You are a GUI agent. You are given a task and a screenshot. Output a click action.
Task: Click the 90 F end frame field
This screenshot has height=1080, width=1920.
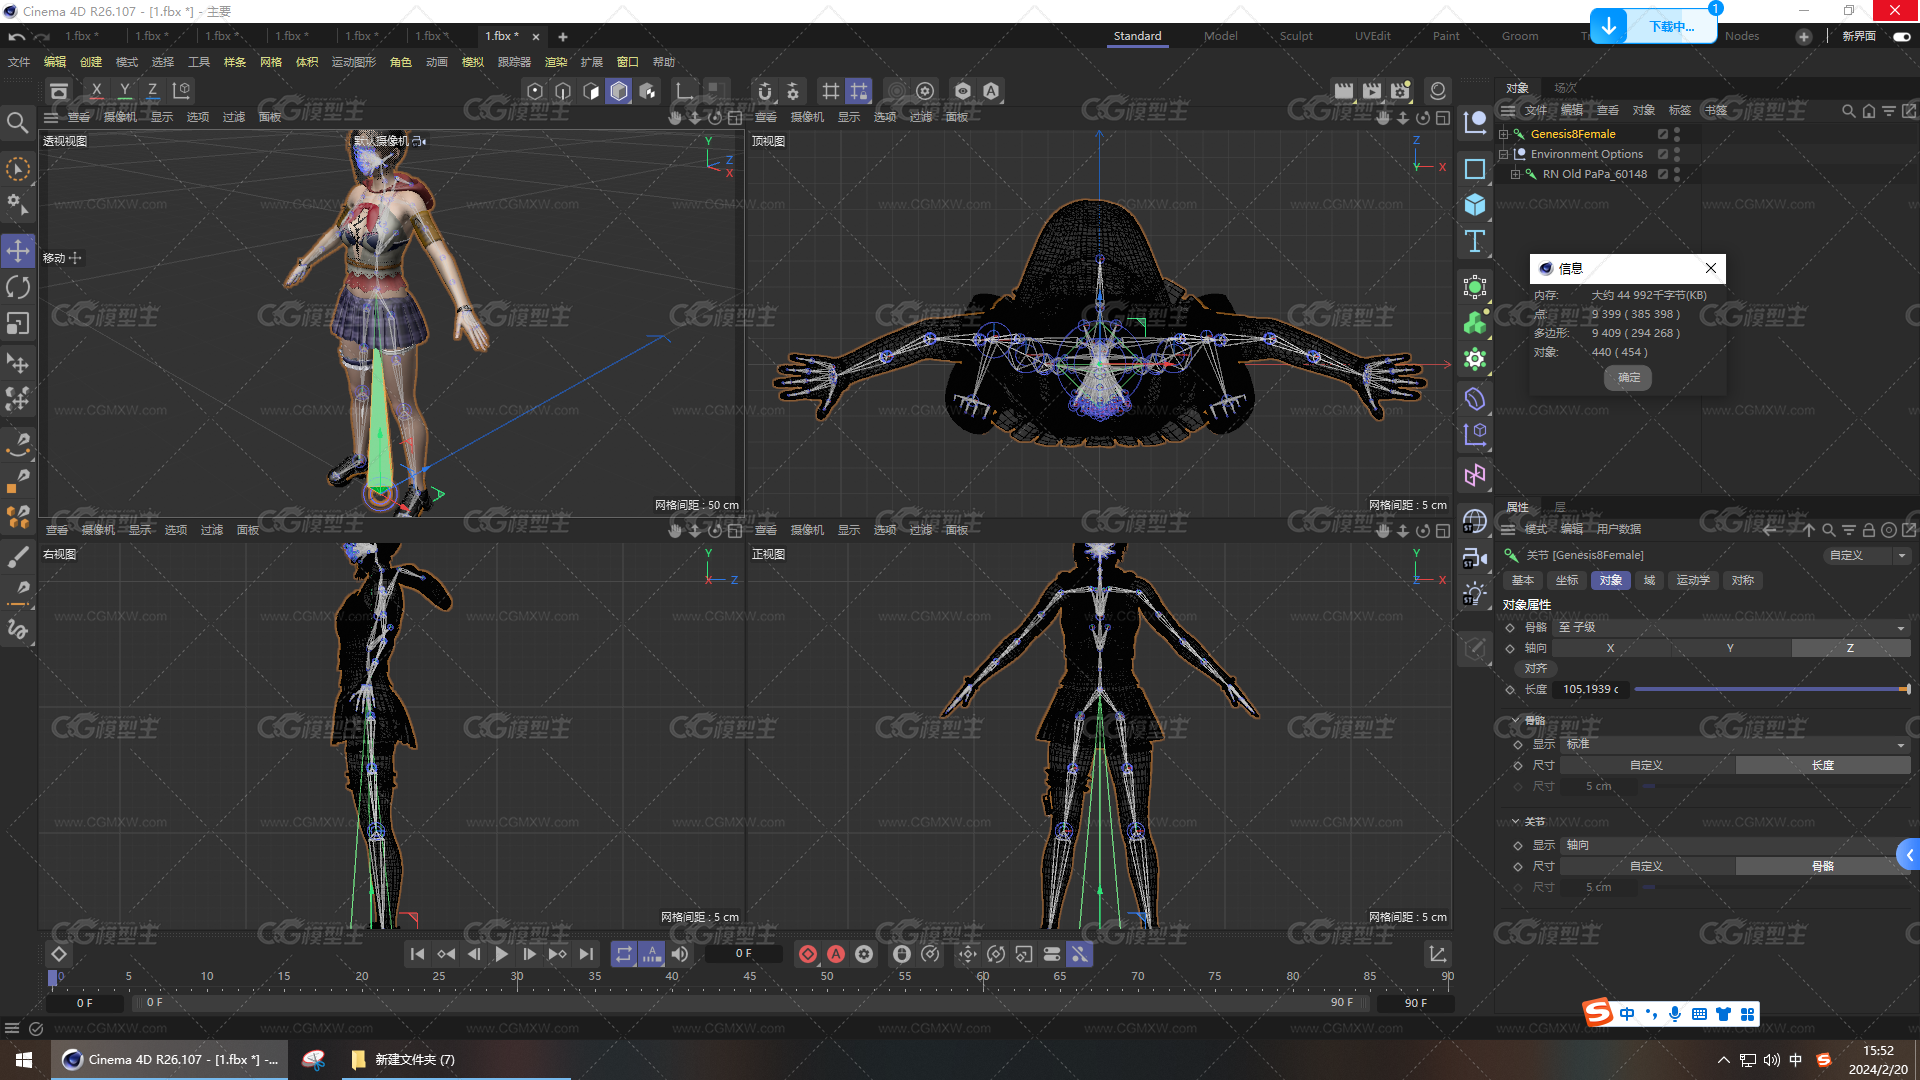(x=1415, y=1002)
